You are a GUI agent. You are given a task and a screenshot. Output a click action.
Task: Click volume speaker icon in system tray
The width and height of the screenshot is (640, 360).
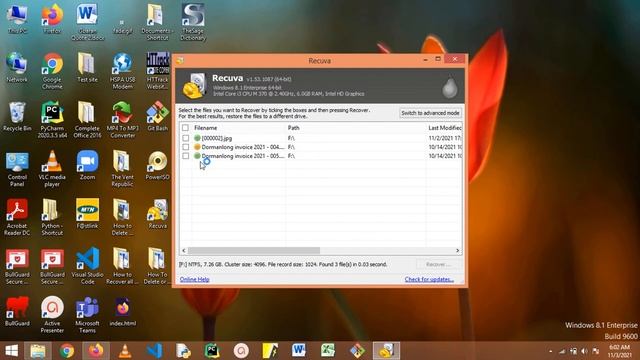584,351
